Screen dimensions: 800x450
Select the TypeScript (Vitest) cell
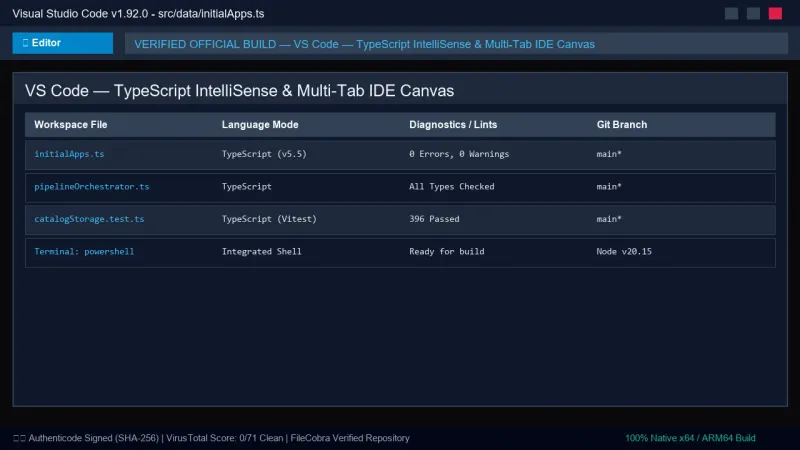pyautogui.click(x=269, y=219)
